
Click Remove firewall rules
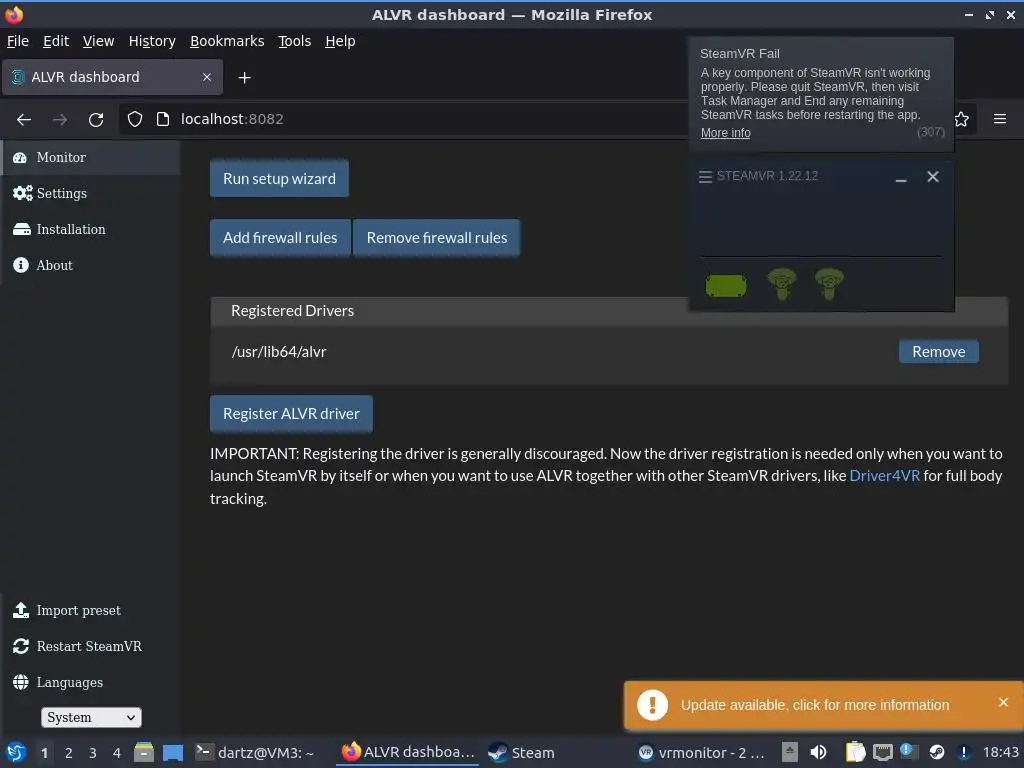tap(436, 238)
